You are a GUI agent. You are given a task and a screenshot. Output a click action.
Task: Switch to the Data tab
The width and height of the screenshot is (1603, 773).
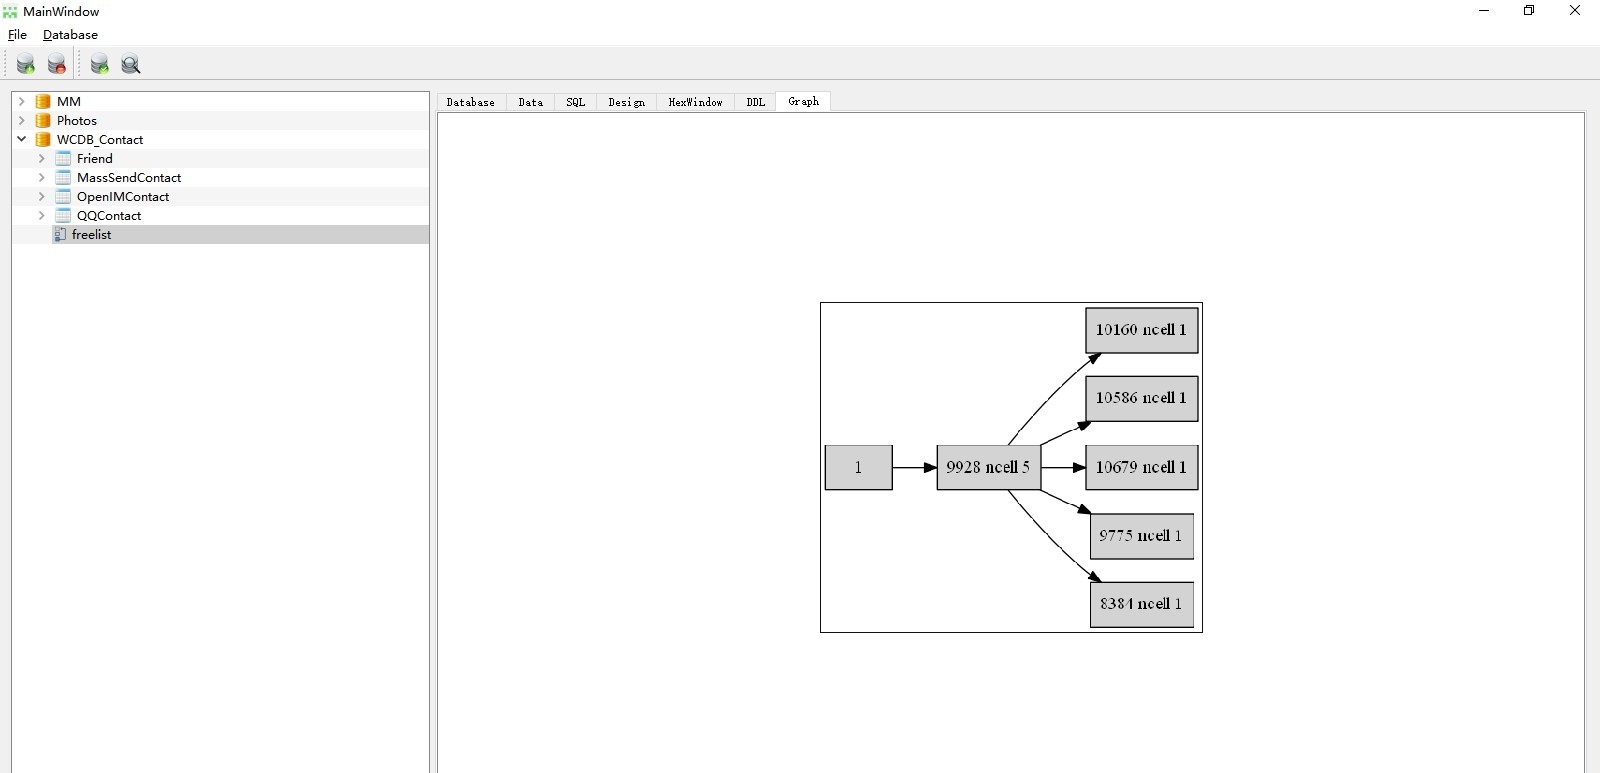(x=531, y=102)
